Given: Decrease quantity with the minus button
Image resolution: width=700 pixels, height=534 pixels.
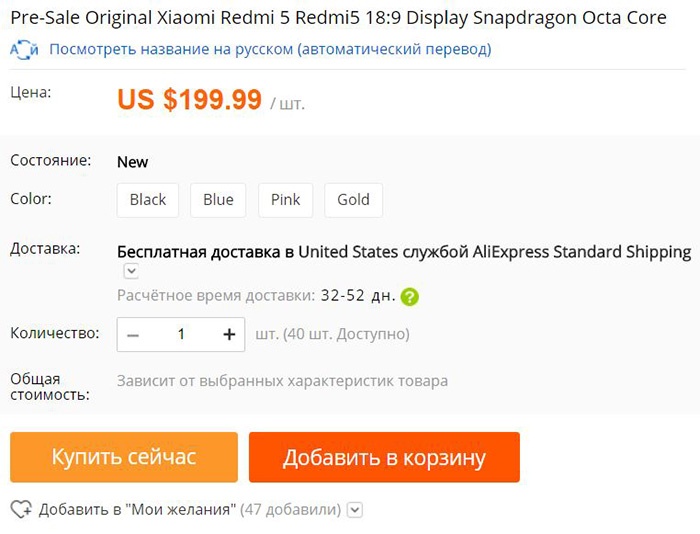Looking at the screenshot, I should pos(133,335).
